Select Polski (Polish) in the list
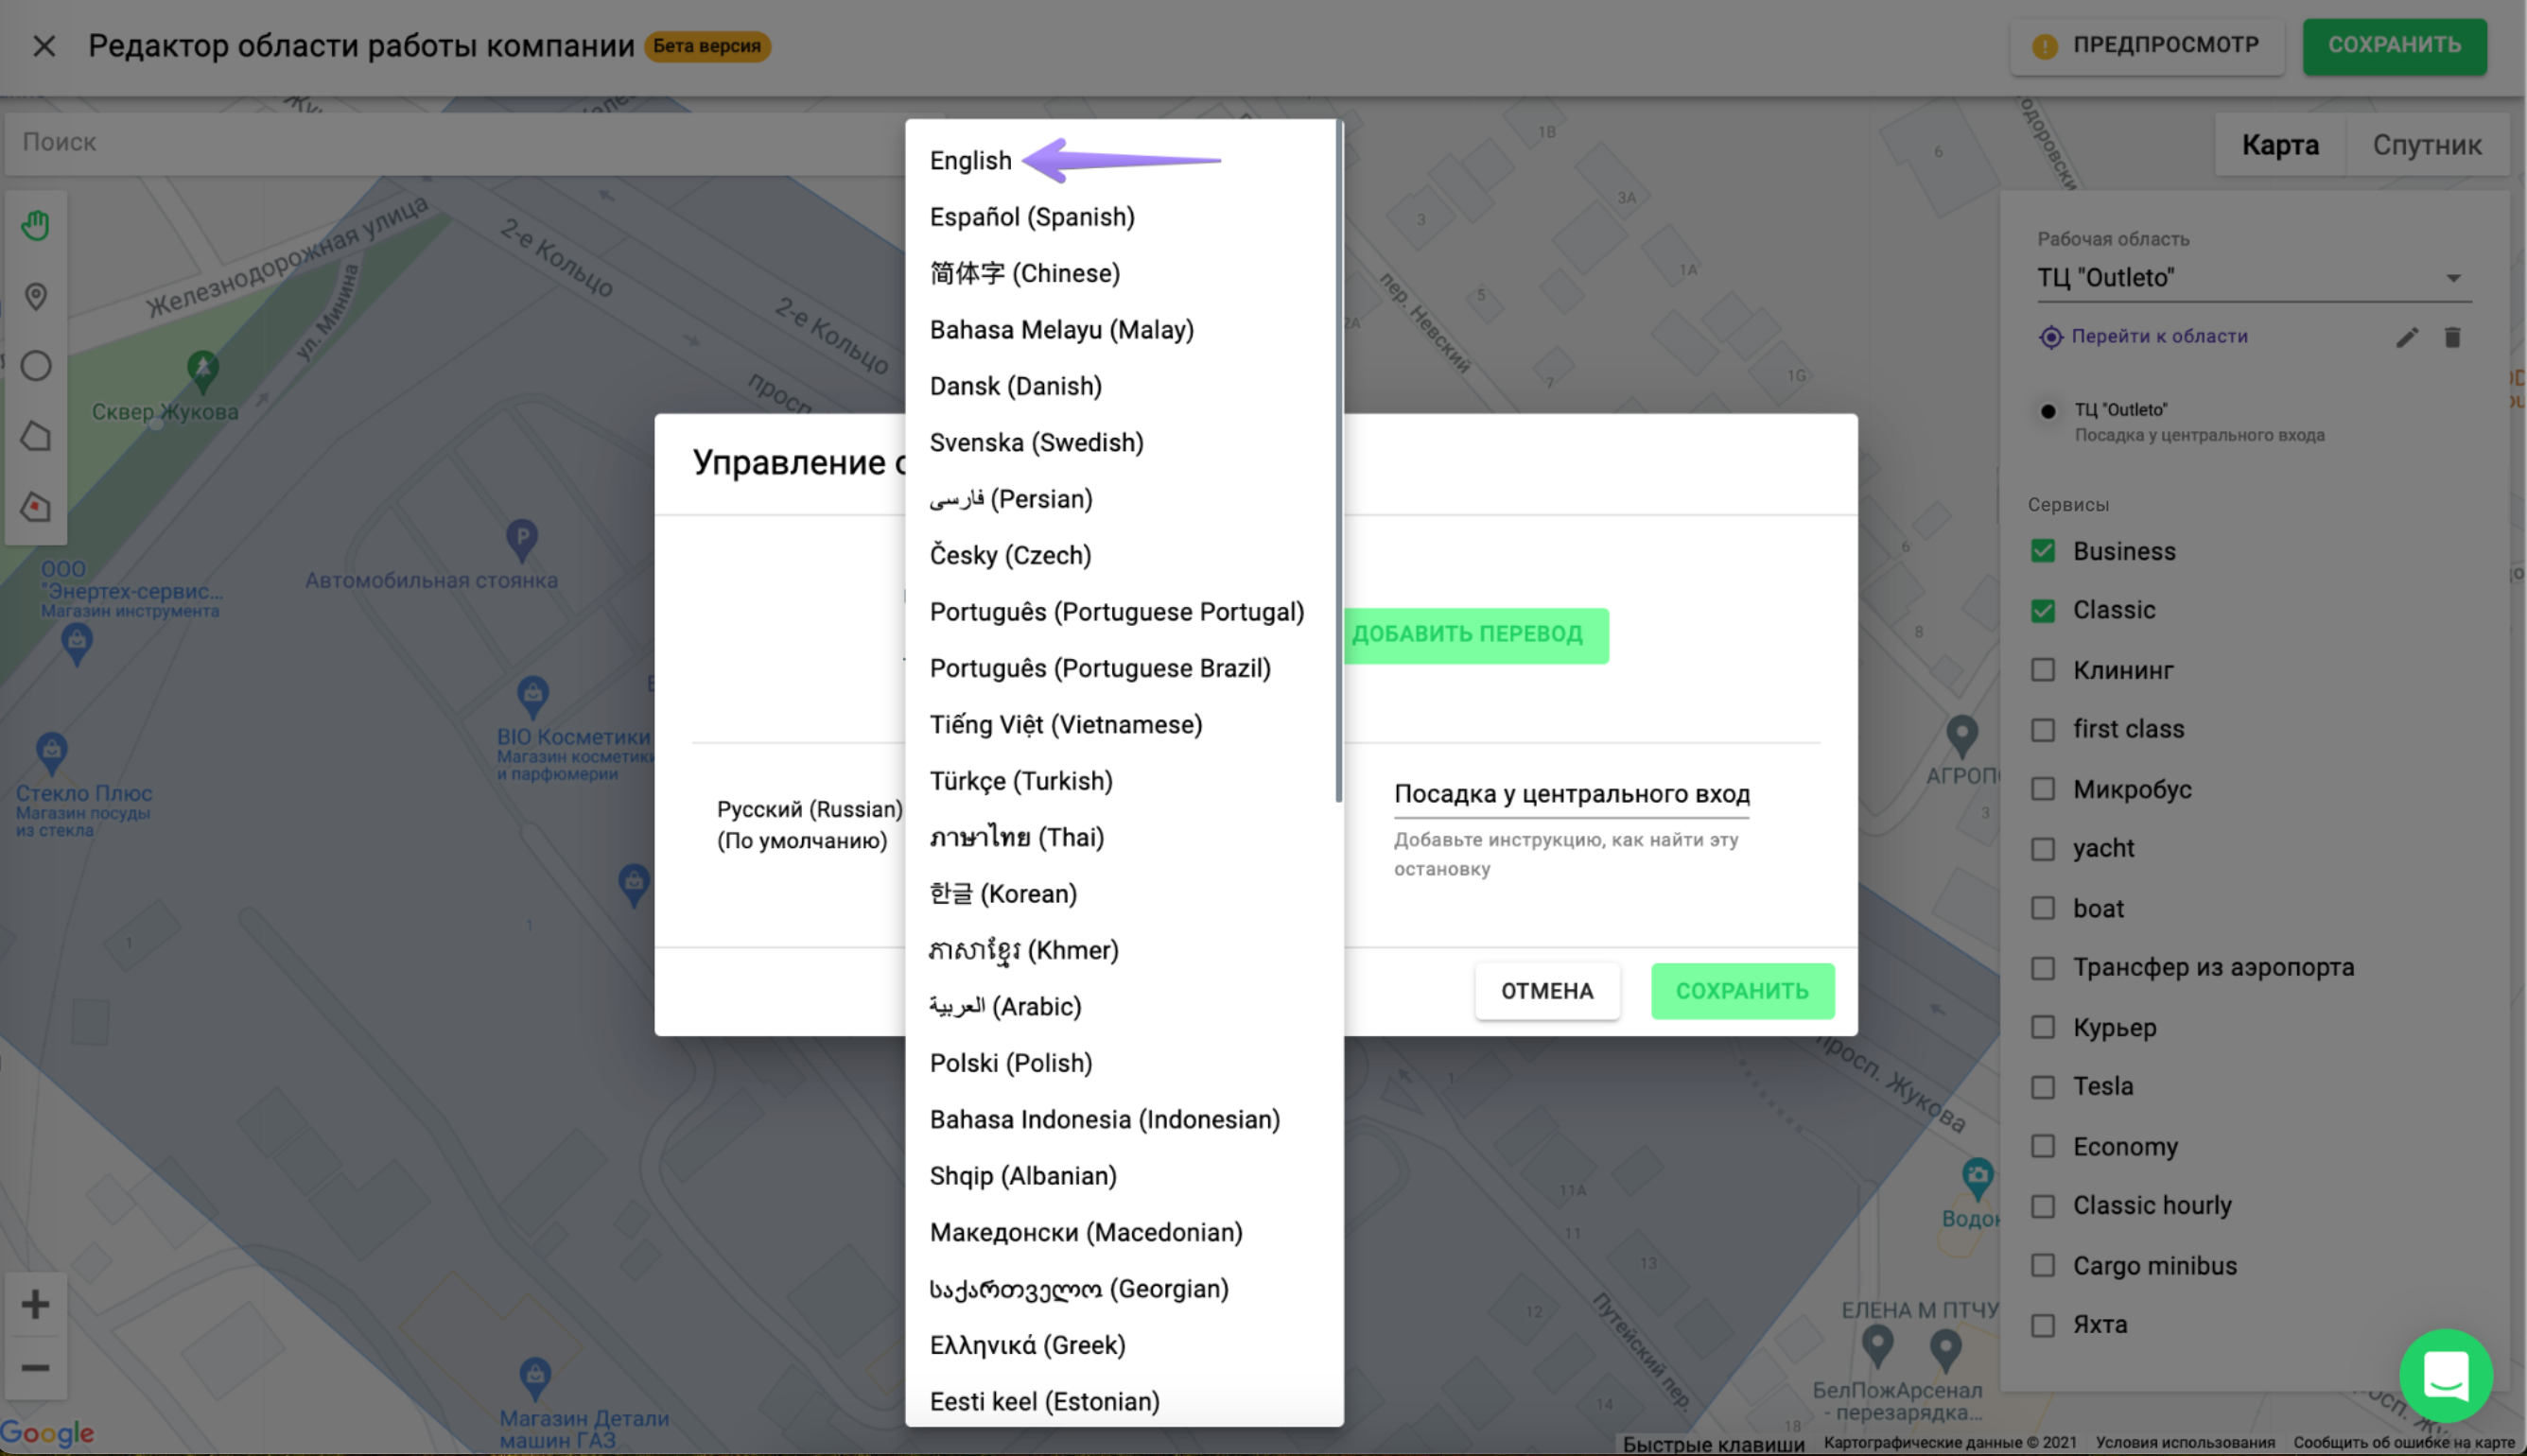 [1010, 1063]
